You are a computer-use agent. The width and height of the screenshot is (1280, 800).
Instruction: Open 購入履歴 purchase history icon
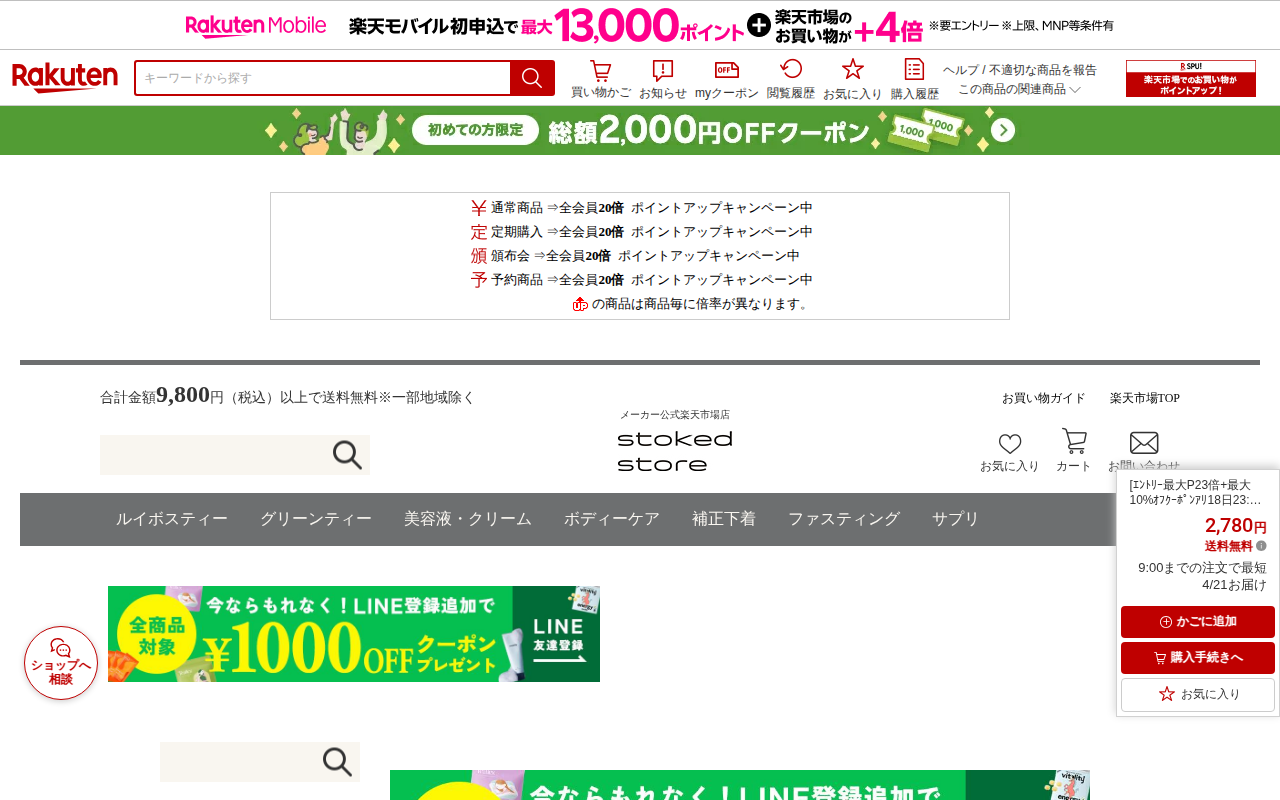tap(915, 79)
